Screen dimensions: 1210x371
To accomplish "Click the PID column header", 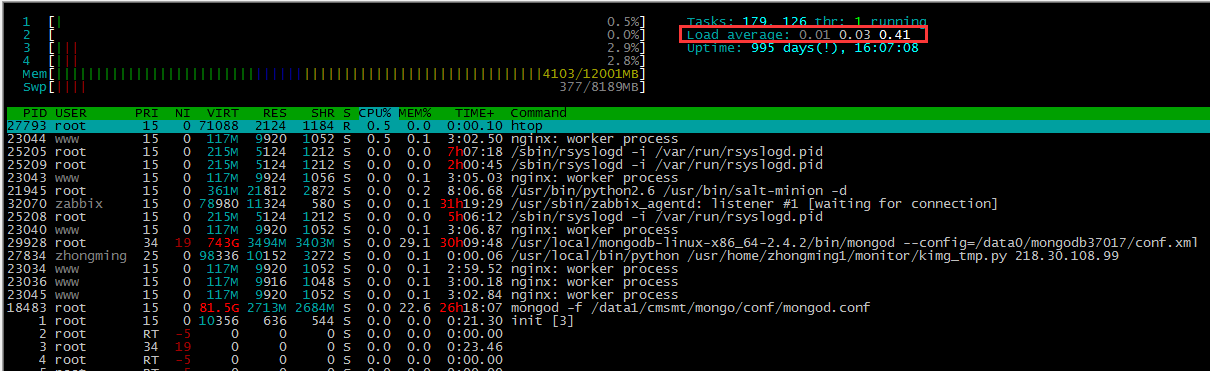I will [x=34, y=113].
